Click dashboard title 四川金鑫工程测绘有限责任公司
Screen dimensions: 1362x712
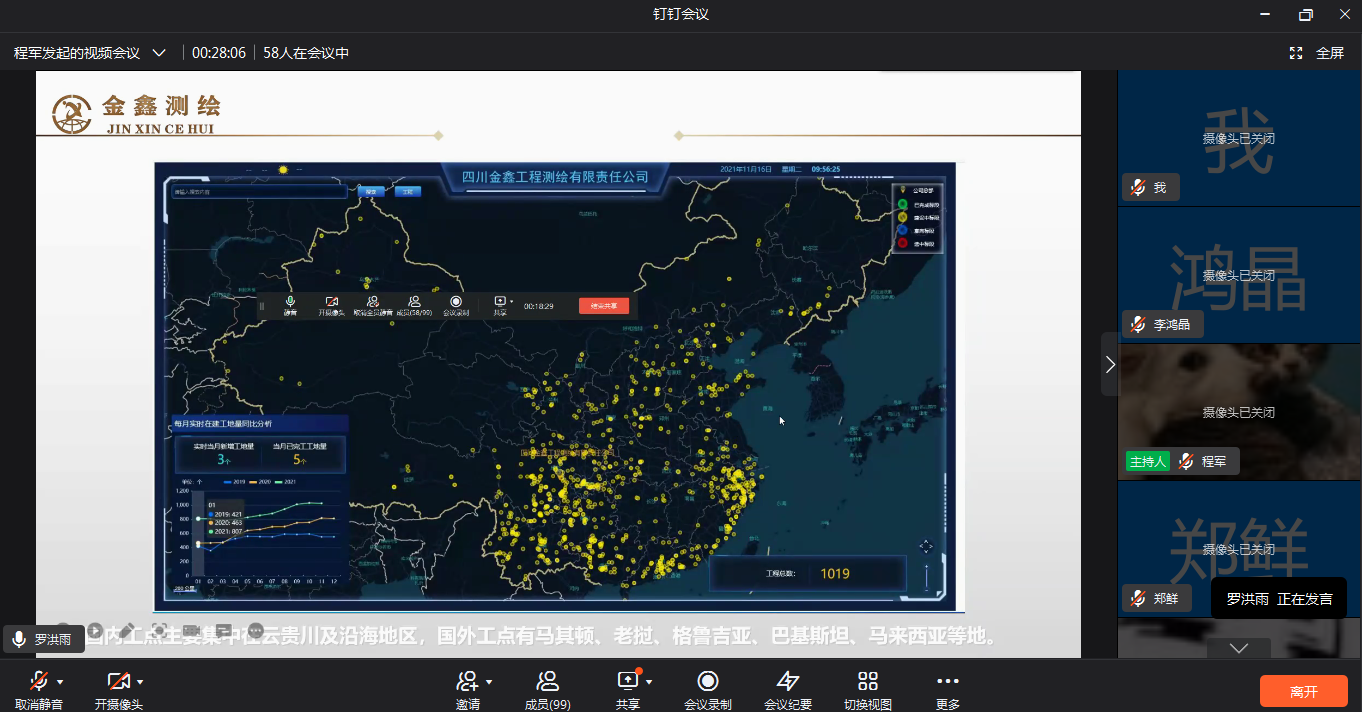pos(555,177)
